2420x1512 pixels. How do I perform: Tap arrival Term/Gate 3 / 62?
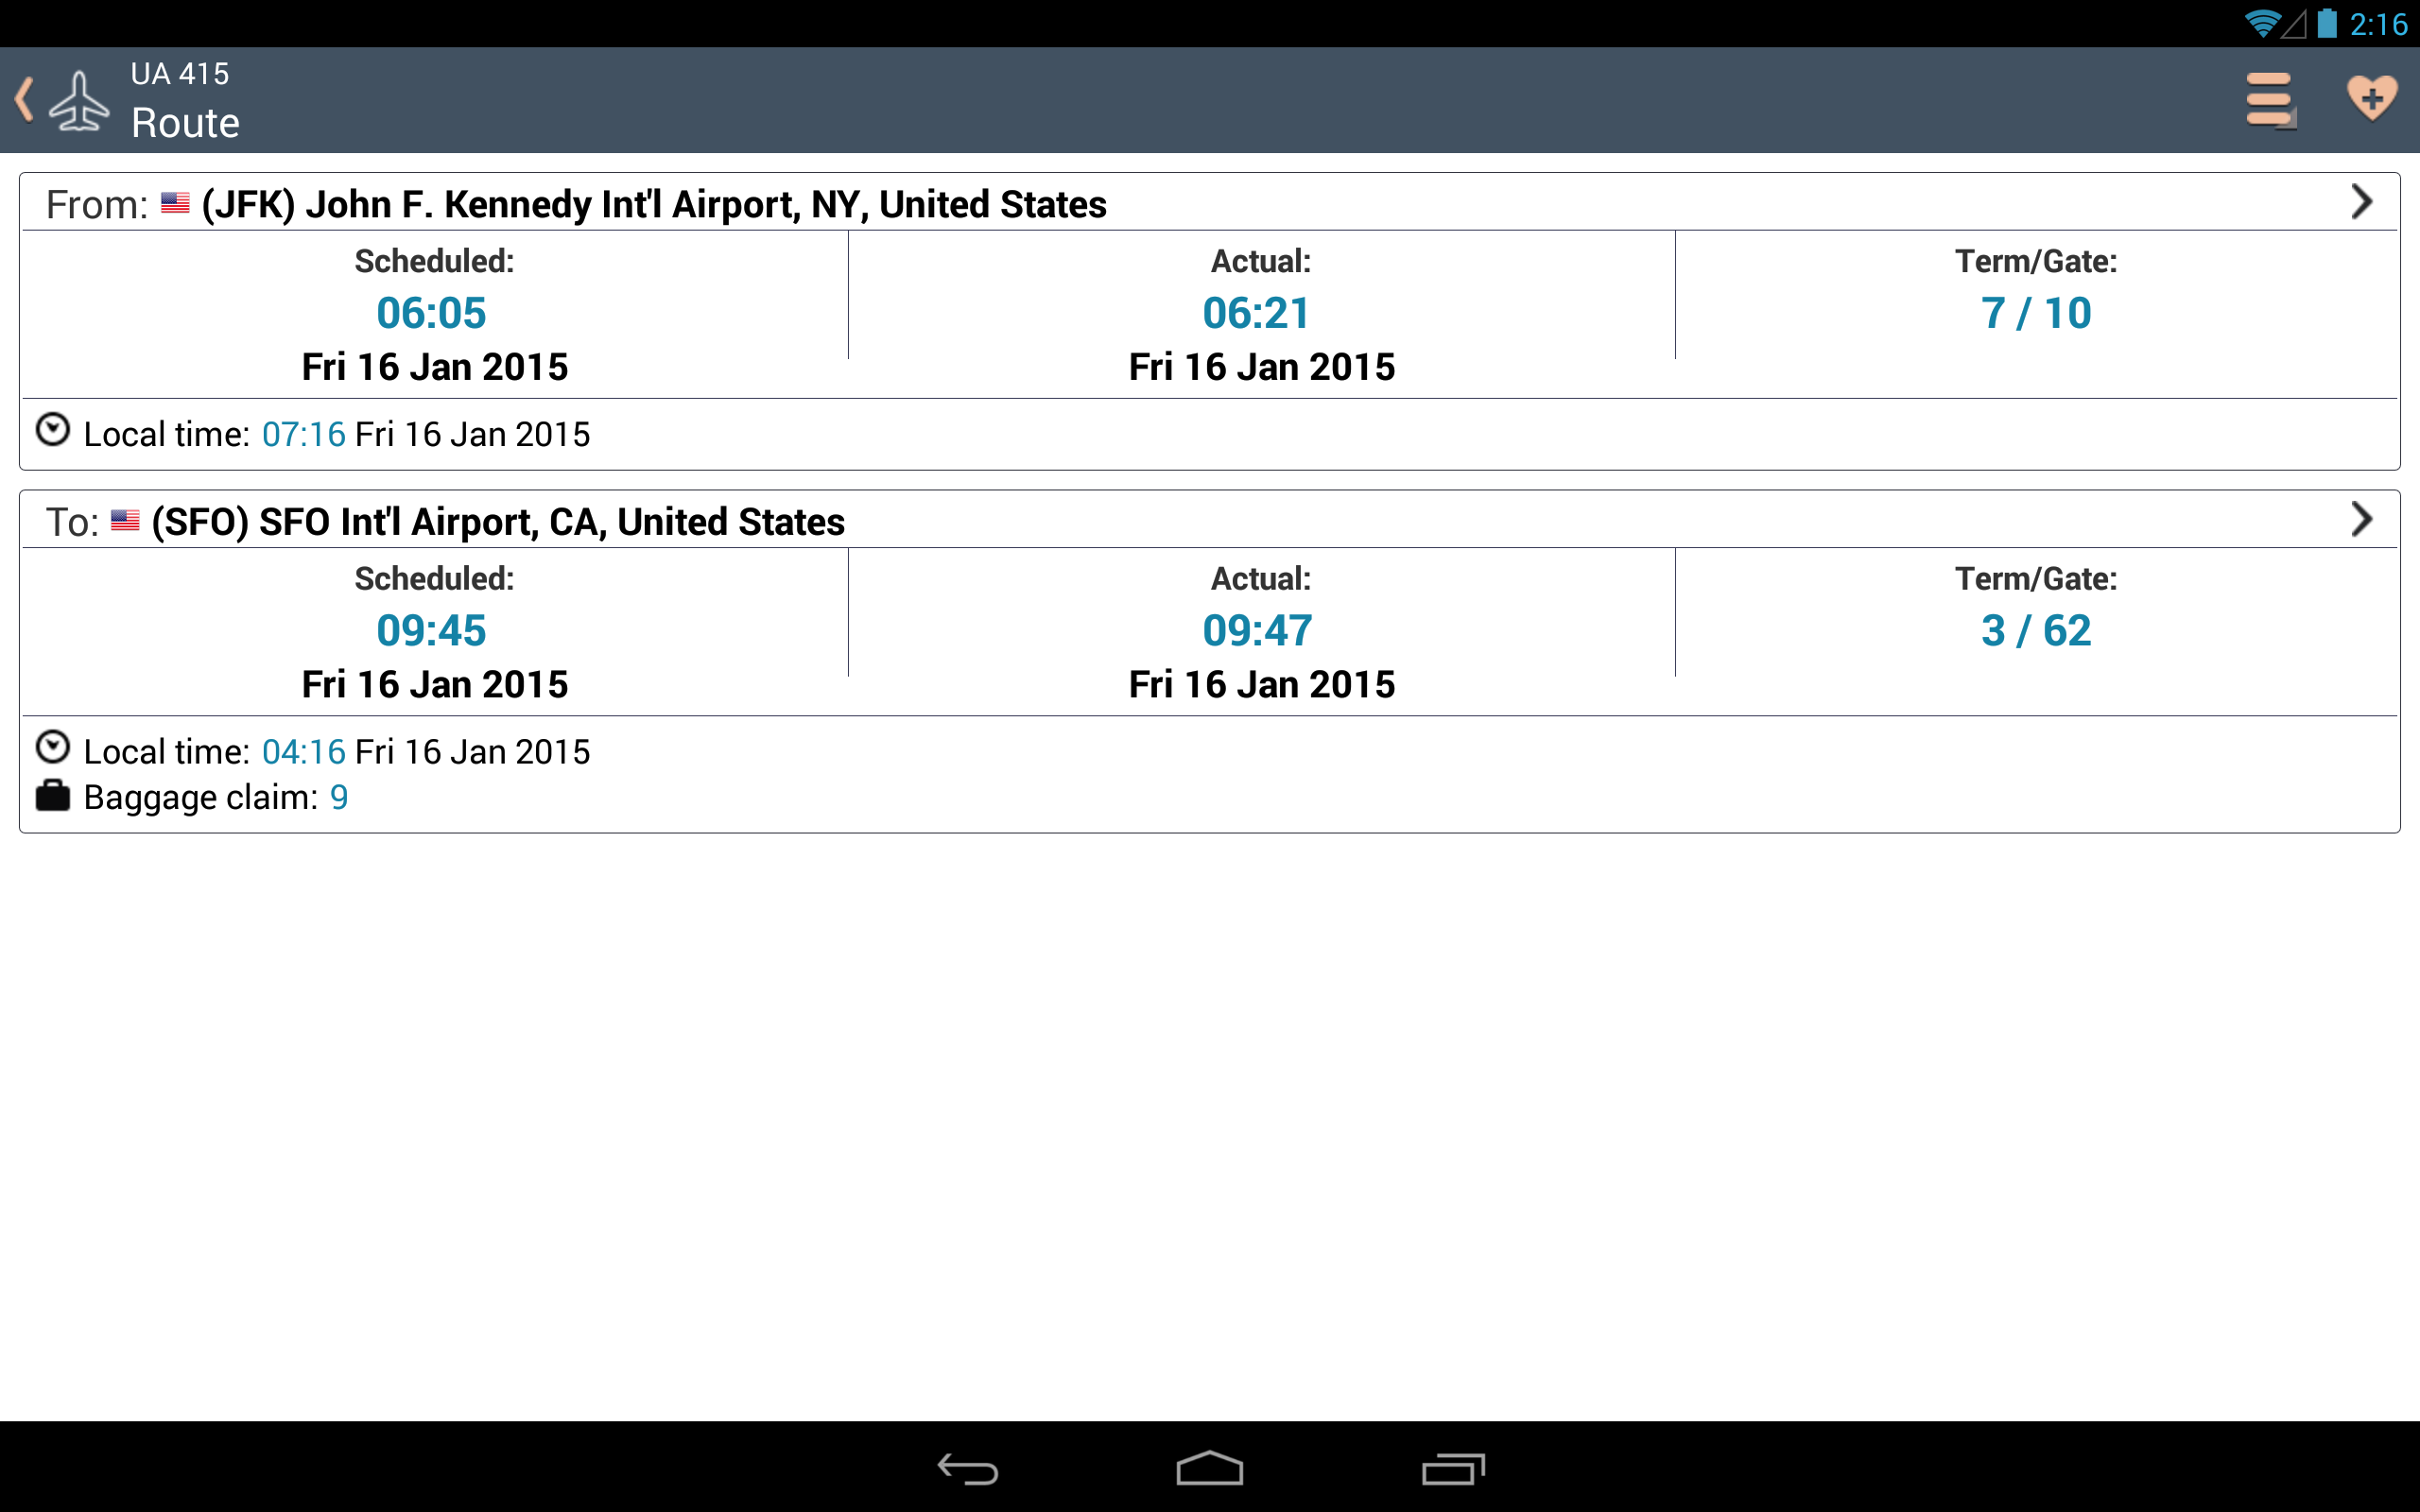tap(2035, 630)
